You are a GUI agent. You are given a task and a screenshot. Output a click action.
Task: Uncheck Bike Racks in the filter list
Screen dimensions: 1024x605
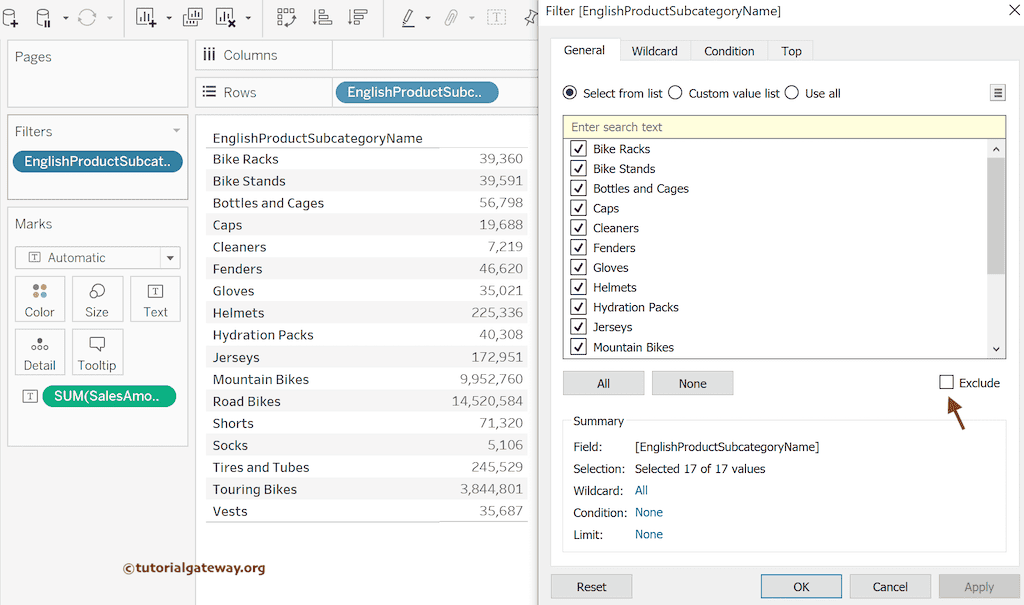point(578,149)
